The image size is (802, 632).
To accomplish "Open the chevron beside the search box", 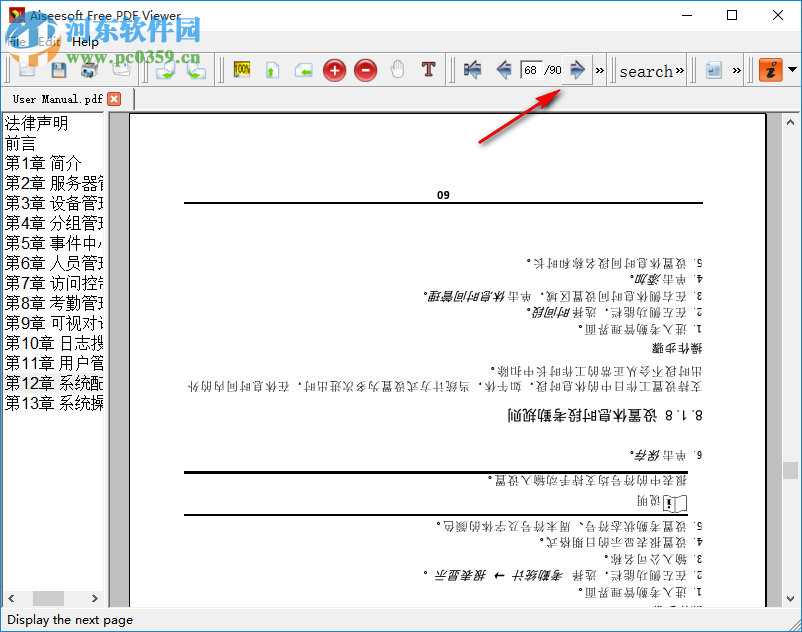I will click(x=679, y=70).
